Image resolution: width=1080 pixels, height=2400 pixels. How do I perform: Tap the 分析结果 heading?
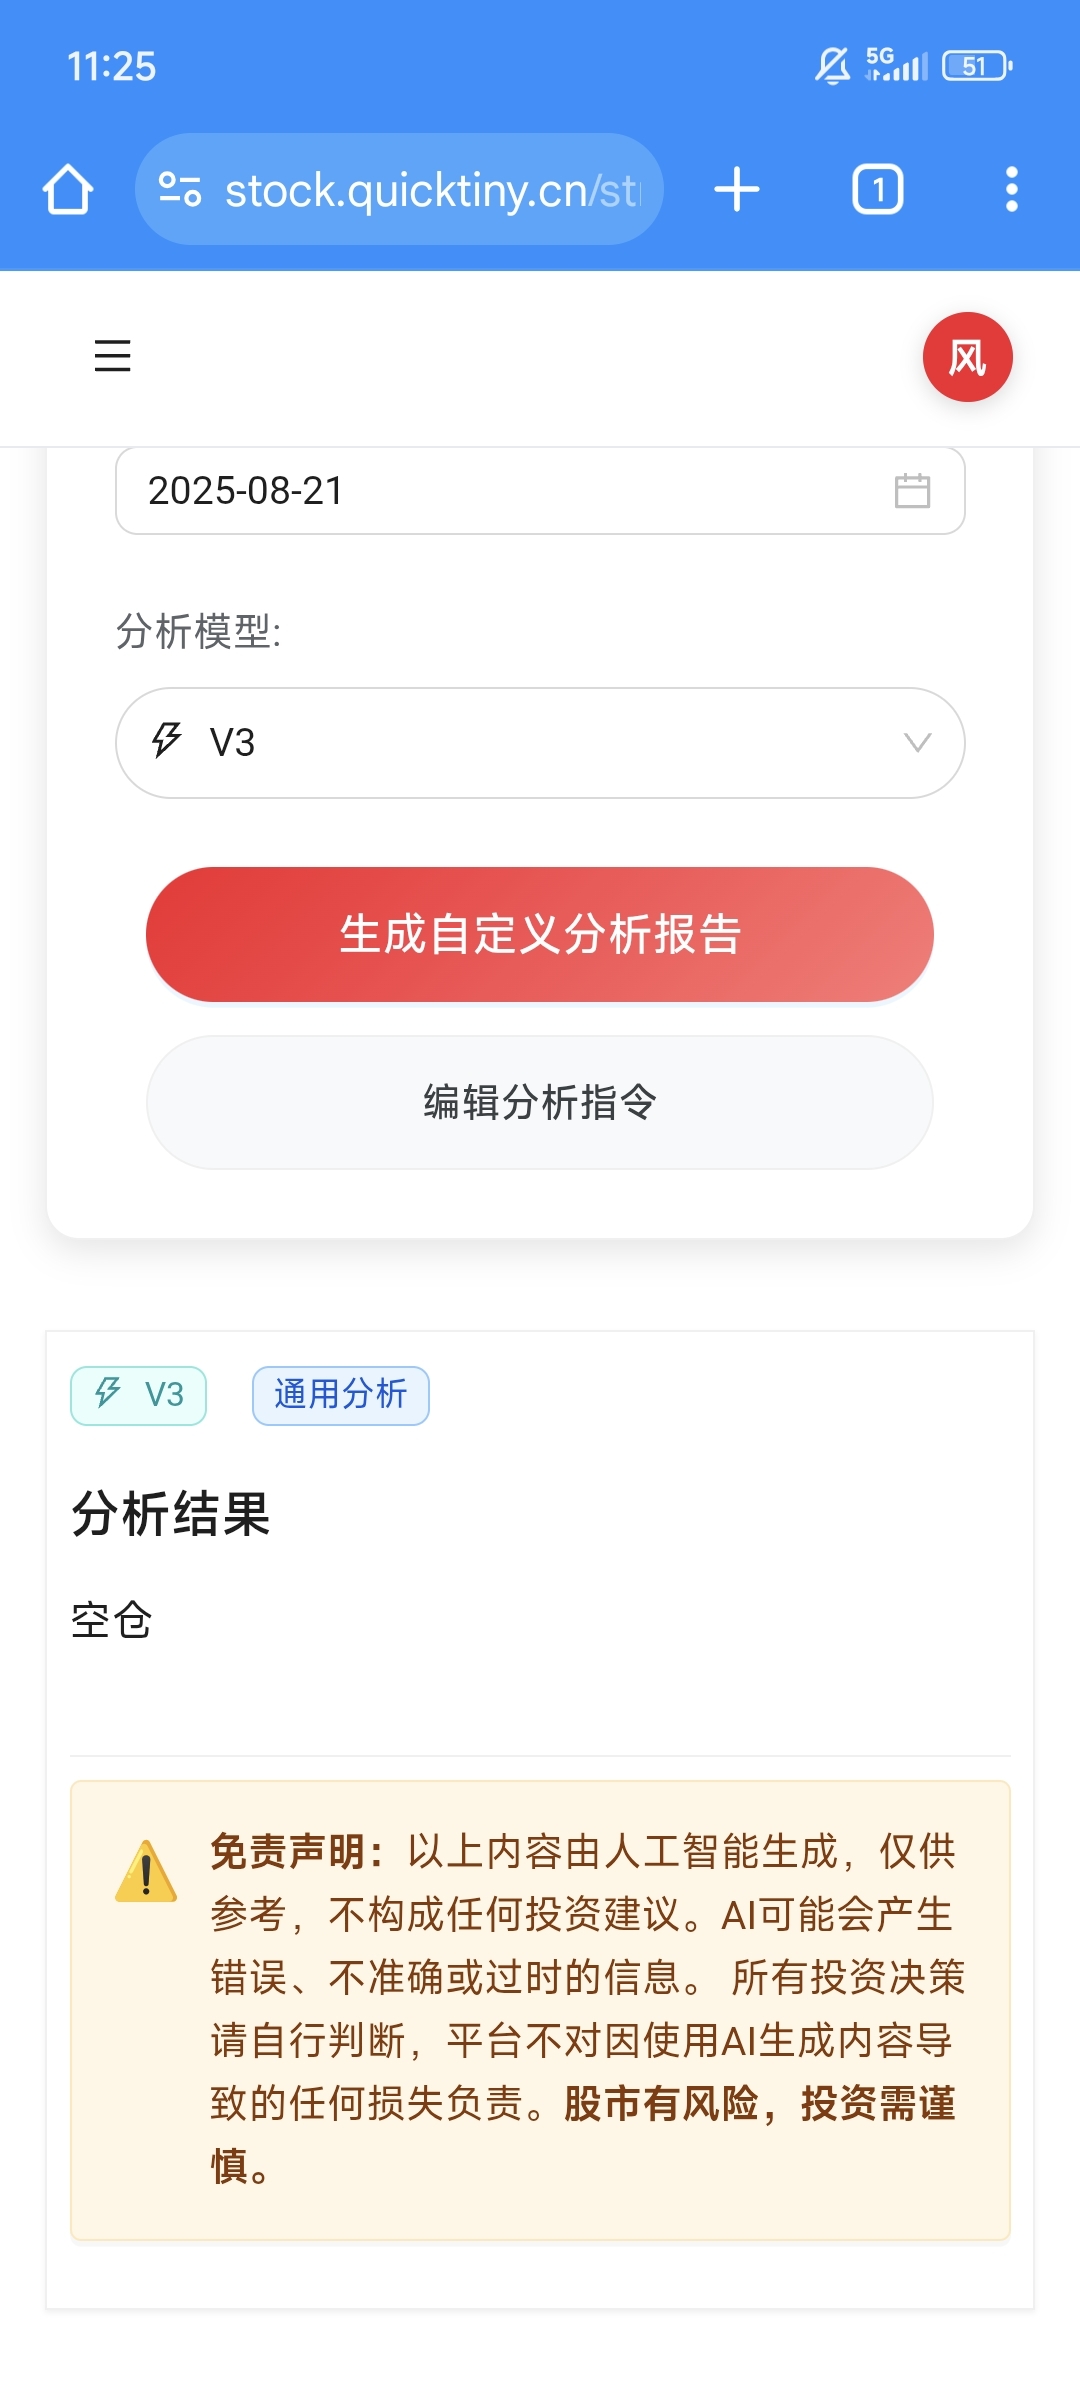coord(171,1513)
